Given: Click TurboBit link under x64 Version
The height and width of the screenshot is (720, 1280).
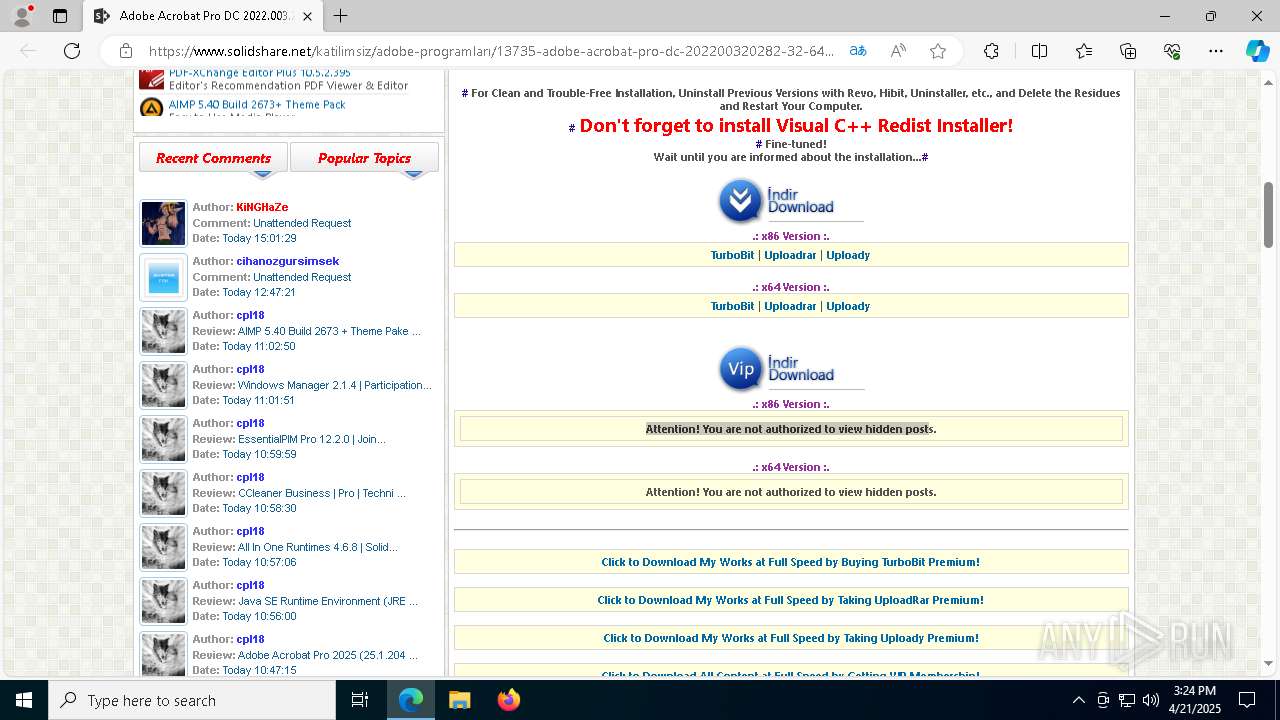Looking at the screenshot, I should point(732,306).
